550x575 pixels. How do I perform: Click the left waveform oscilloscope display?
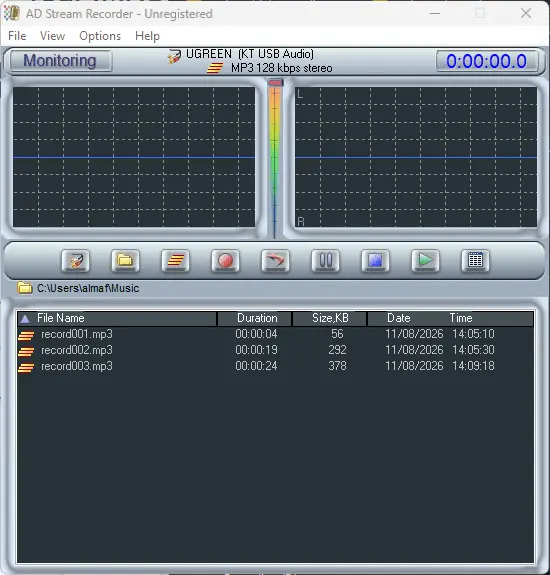[x=134, y=157]
